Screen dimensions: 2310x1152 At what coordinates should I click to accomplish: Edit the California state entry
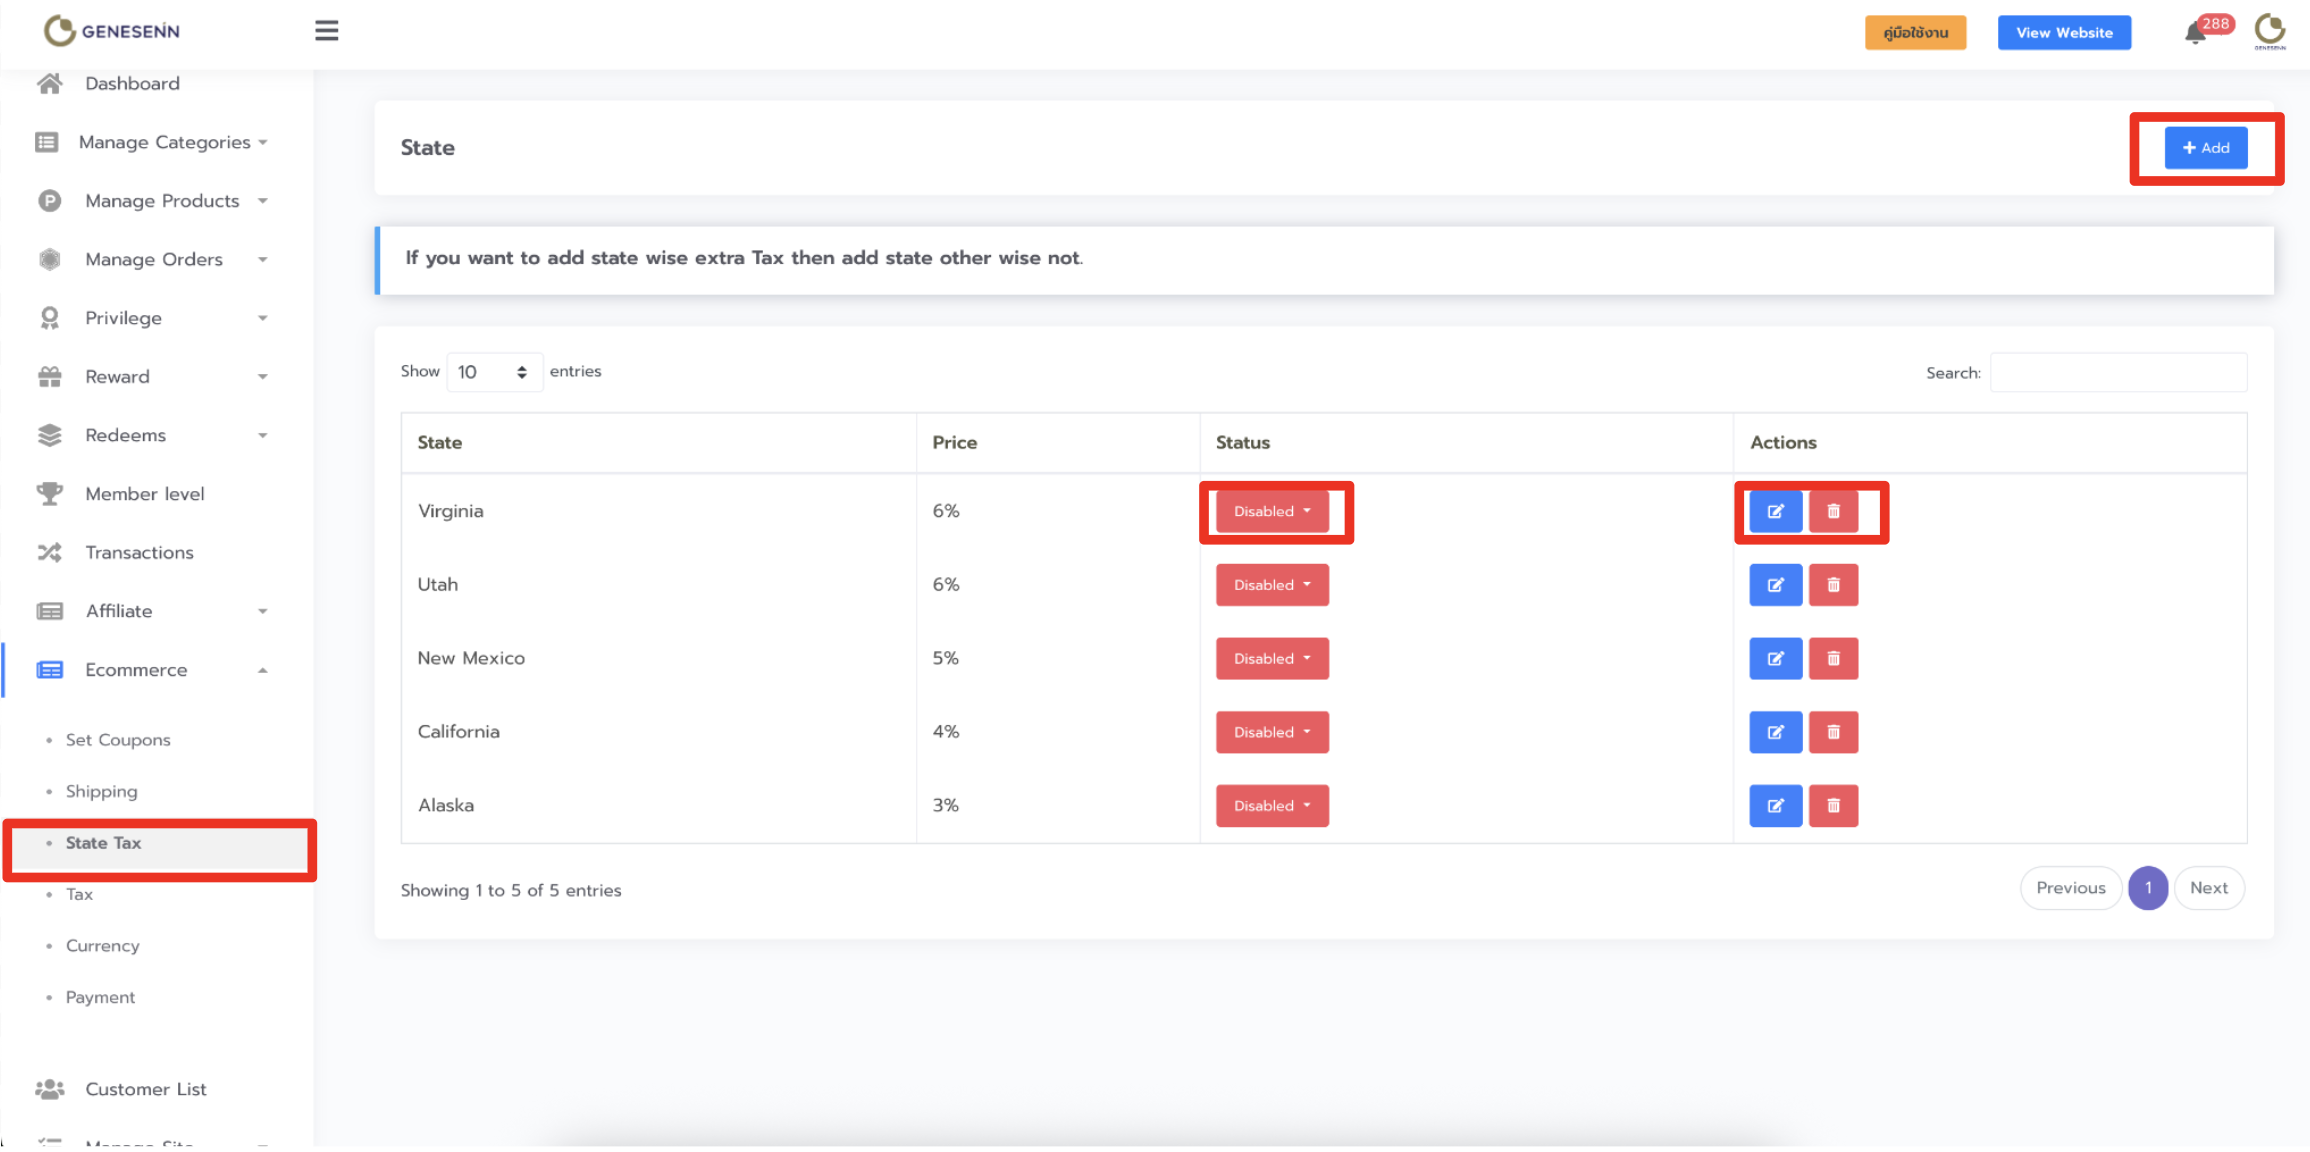1775,732
